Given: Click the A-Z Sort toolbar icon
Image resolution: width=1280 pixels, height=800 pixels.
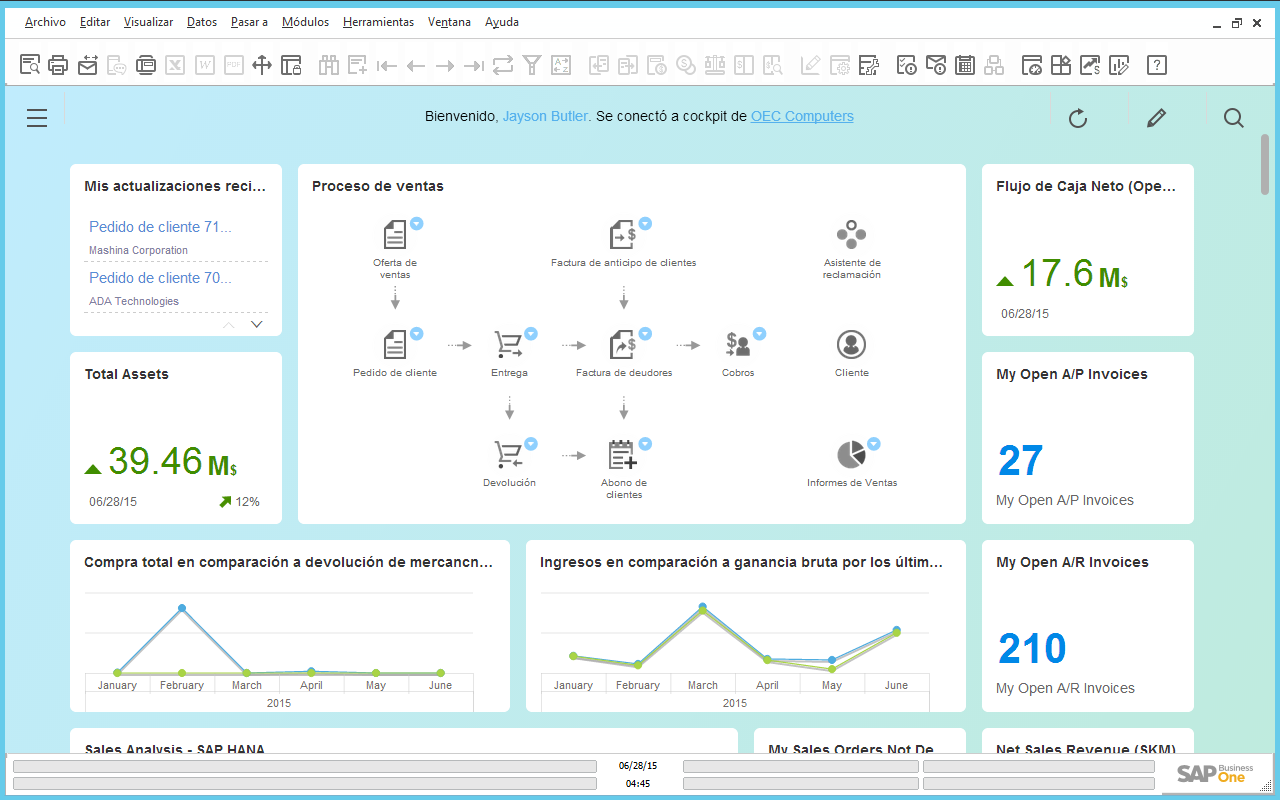Looking at the screenshot, I should [561, 65].
